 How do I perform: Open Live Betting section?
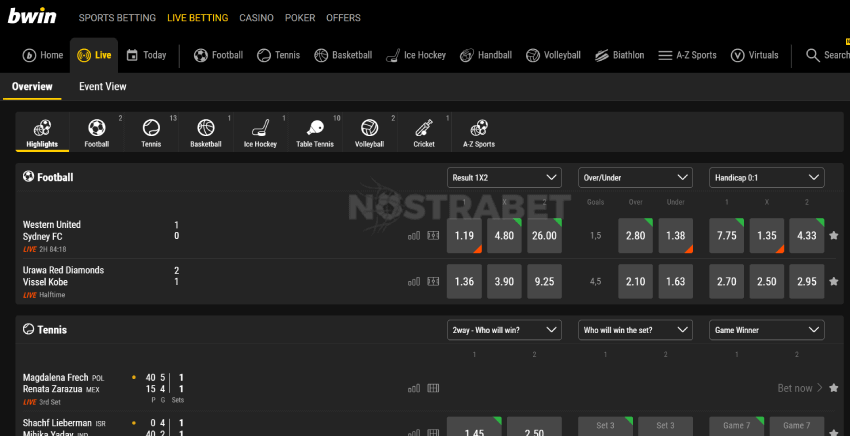point(197,18)
